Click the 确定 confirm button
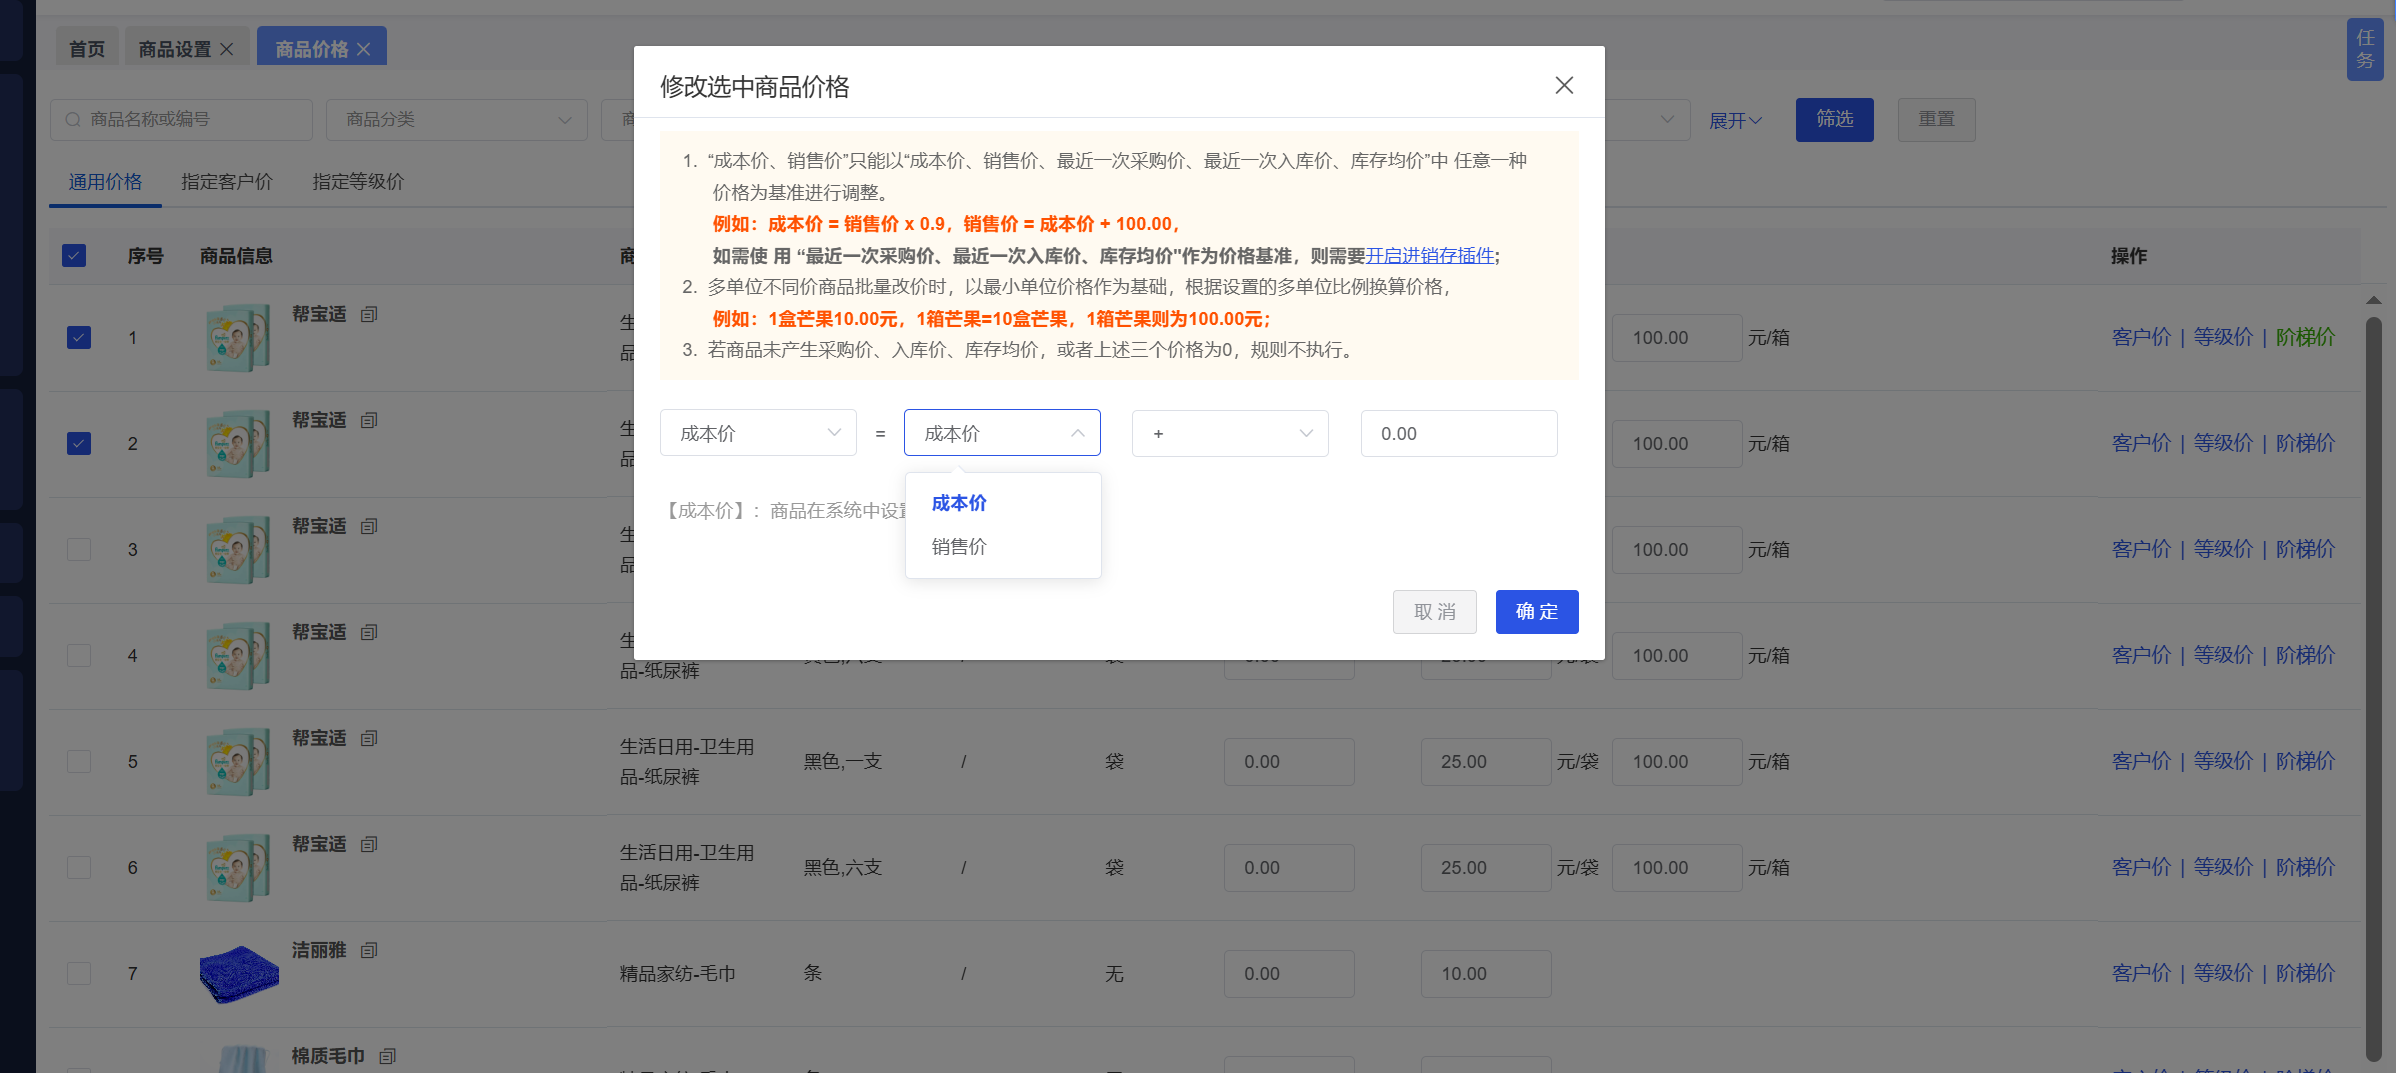Viewport: 2396px width, 1073px height. pyautogui.click(x=1536, y=612)
